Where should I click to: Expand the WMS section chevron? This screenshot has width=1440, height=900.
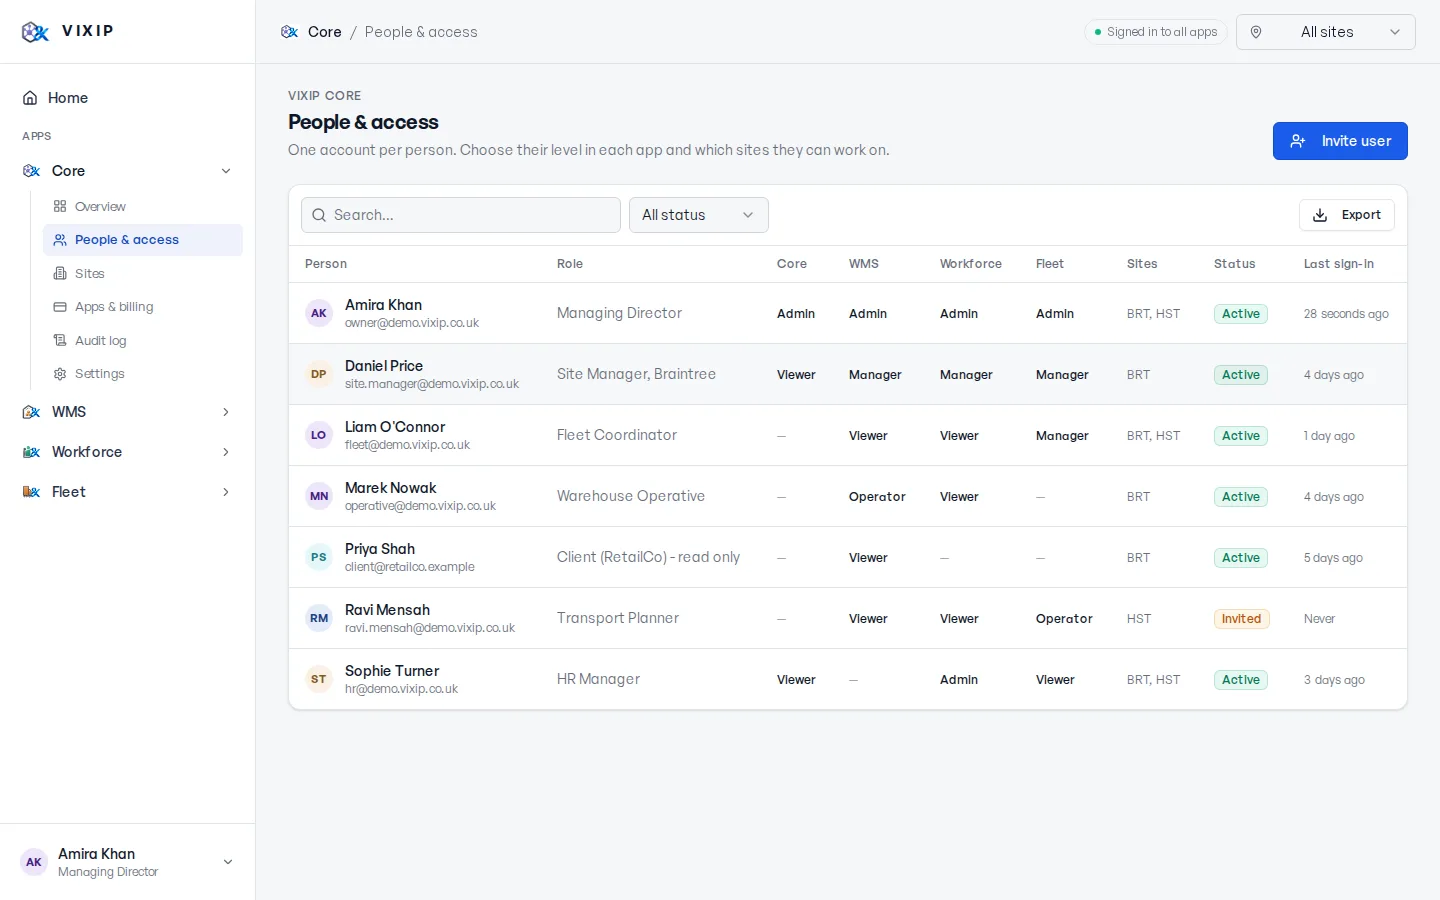226,412
